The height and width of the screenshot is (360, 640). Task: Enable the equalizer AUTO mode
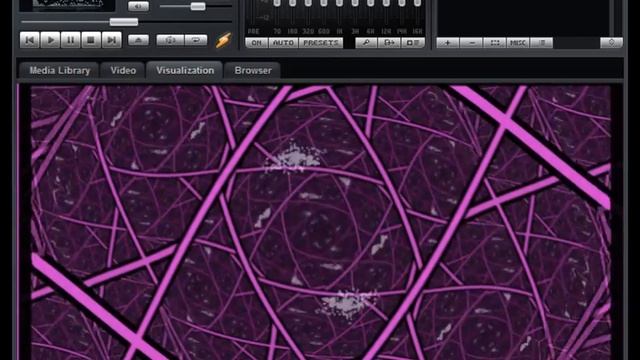pos(283,43)
